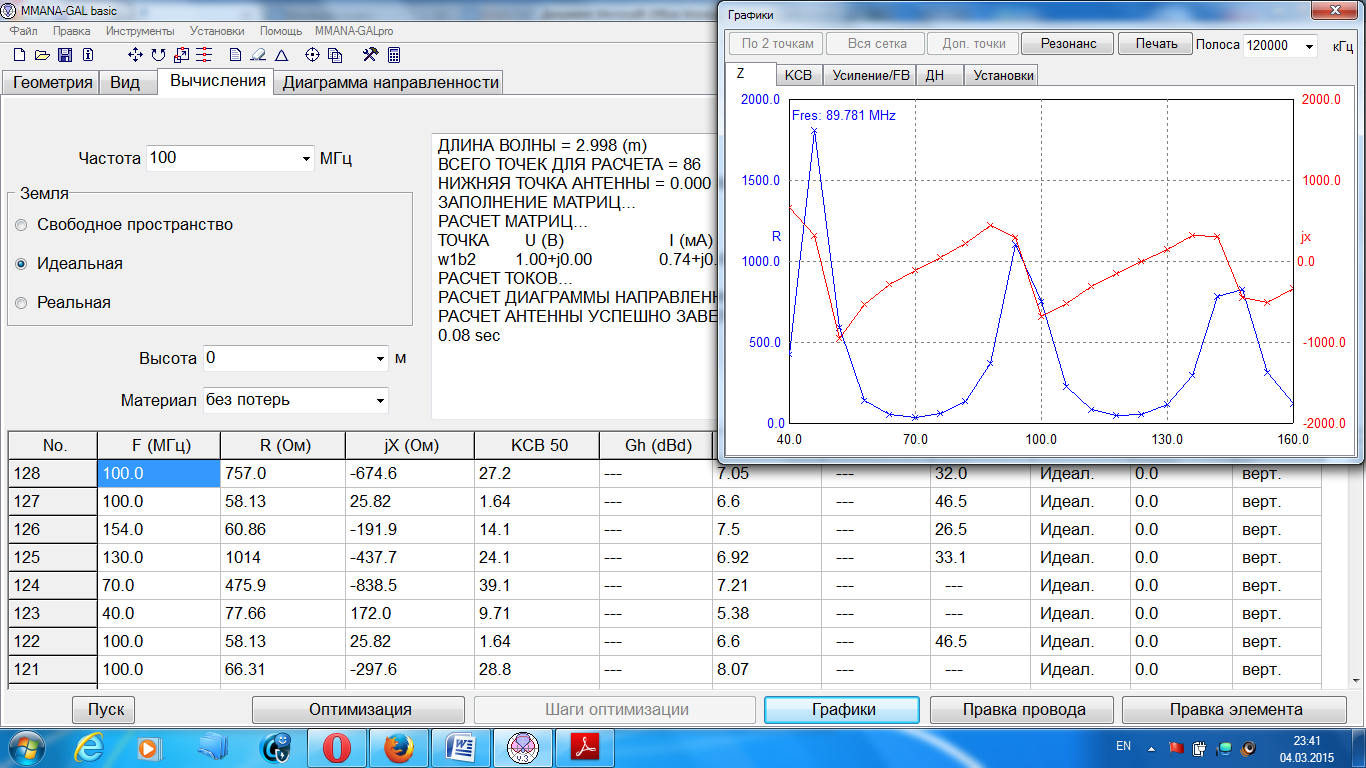The image size is (1366, 768).
Task: Switch to Microsoft Word in the taskbar
Action: [461, 747]
